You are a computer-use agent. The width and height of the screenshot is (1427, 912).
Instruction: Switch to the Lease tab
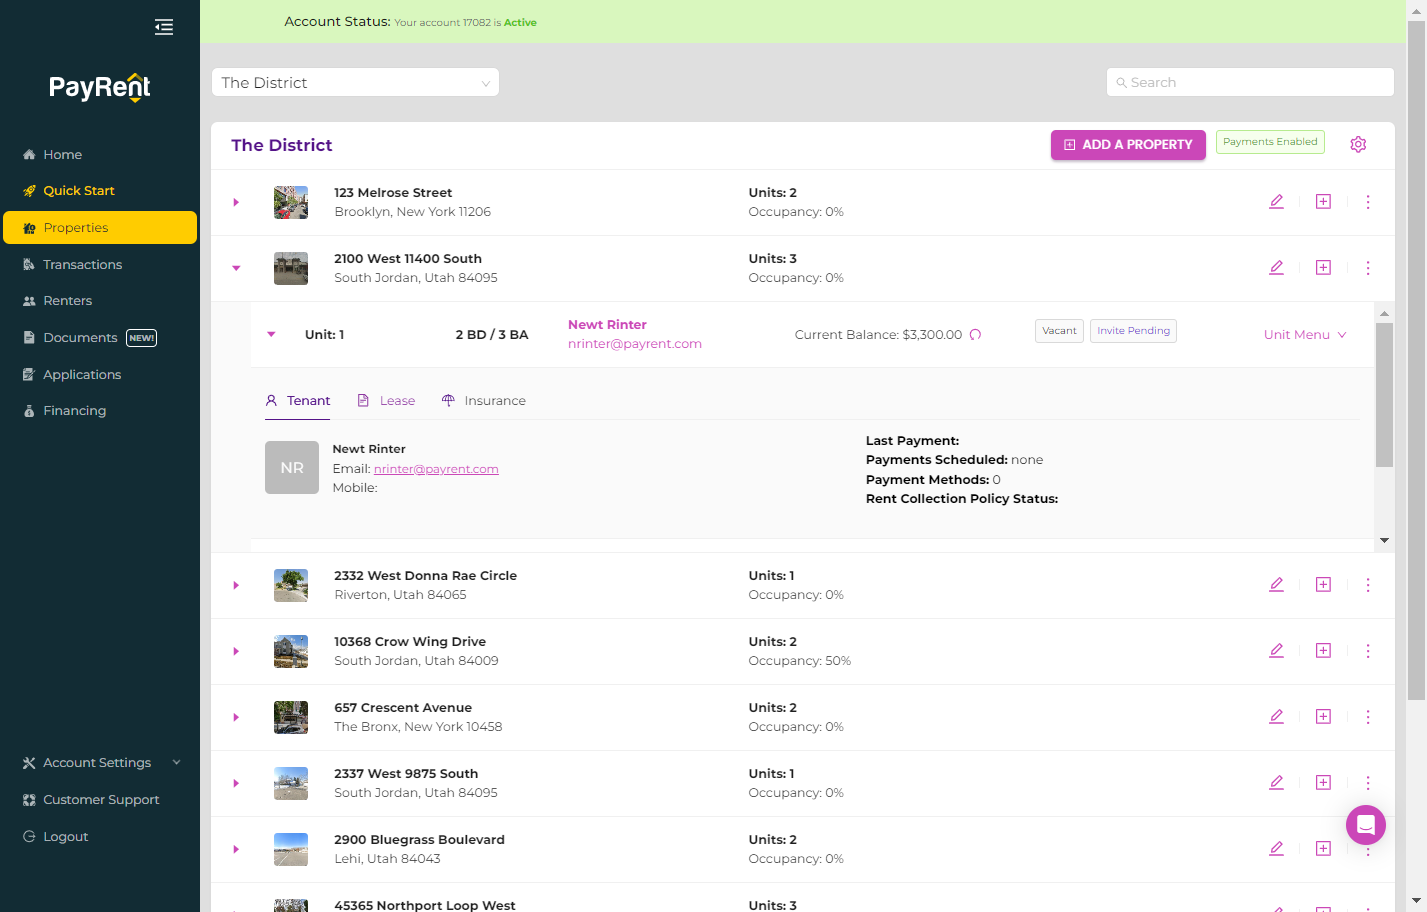tap(386, 401)
